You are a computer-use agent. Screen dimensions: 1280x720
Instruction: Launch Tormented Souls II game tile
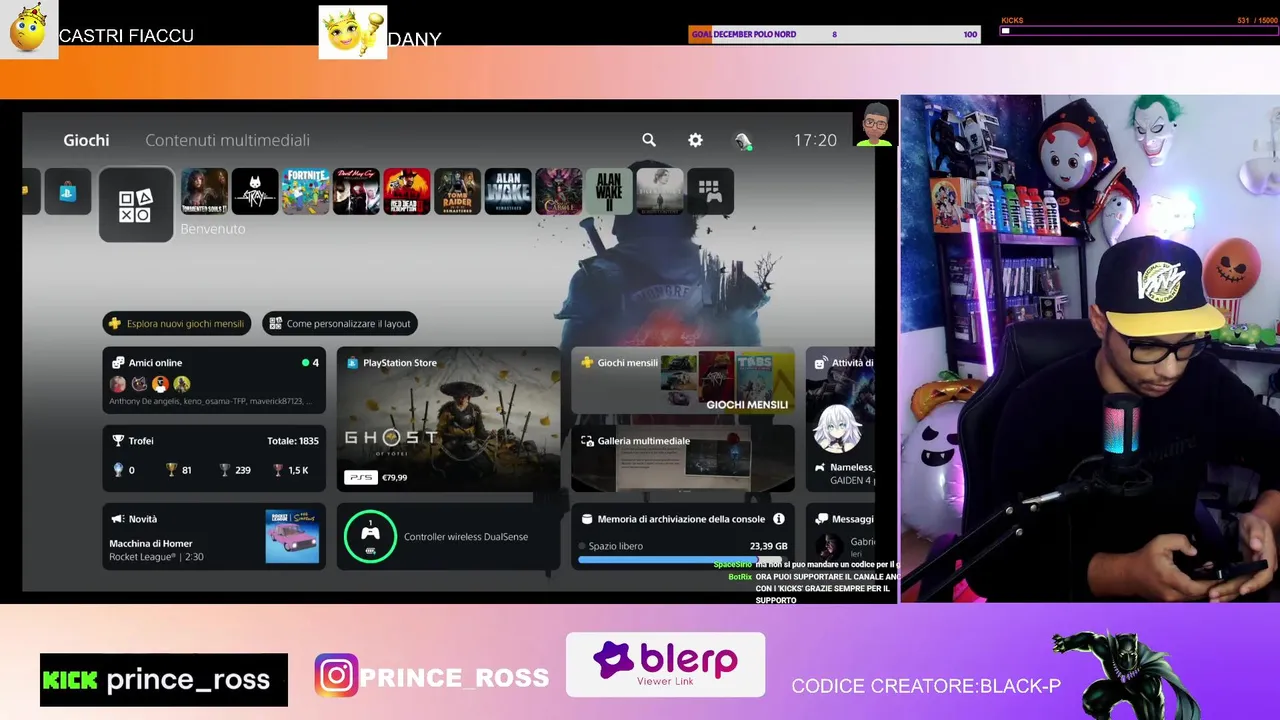coord(204,192)
